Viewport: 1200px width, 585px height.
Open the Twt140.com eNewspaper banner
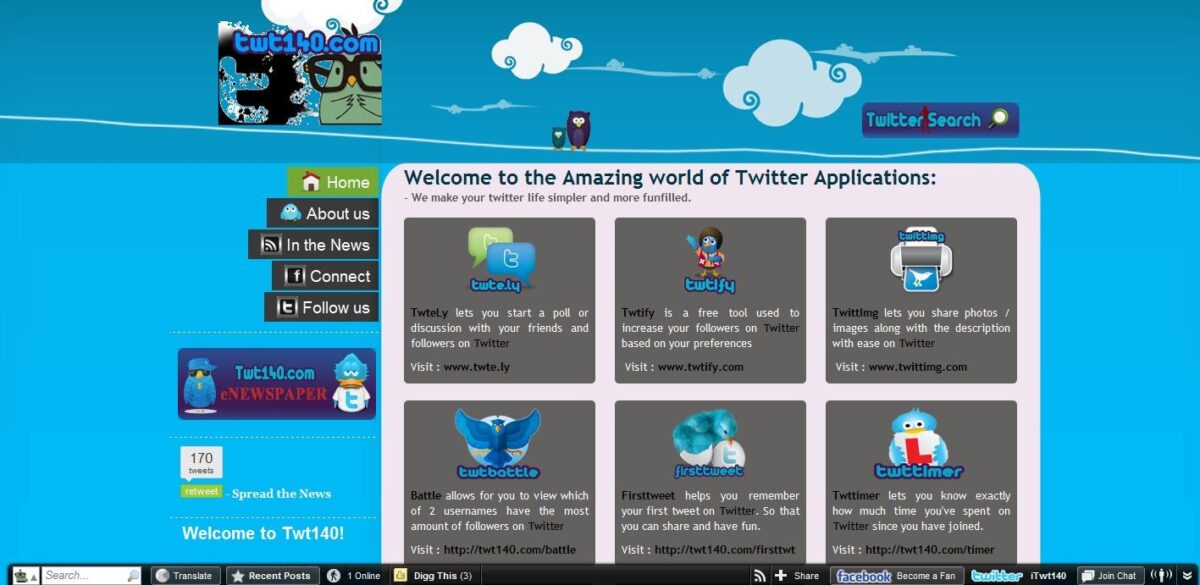click(277, 383)
